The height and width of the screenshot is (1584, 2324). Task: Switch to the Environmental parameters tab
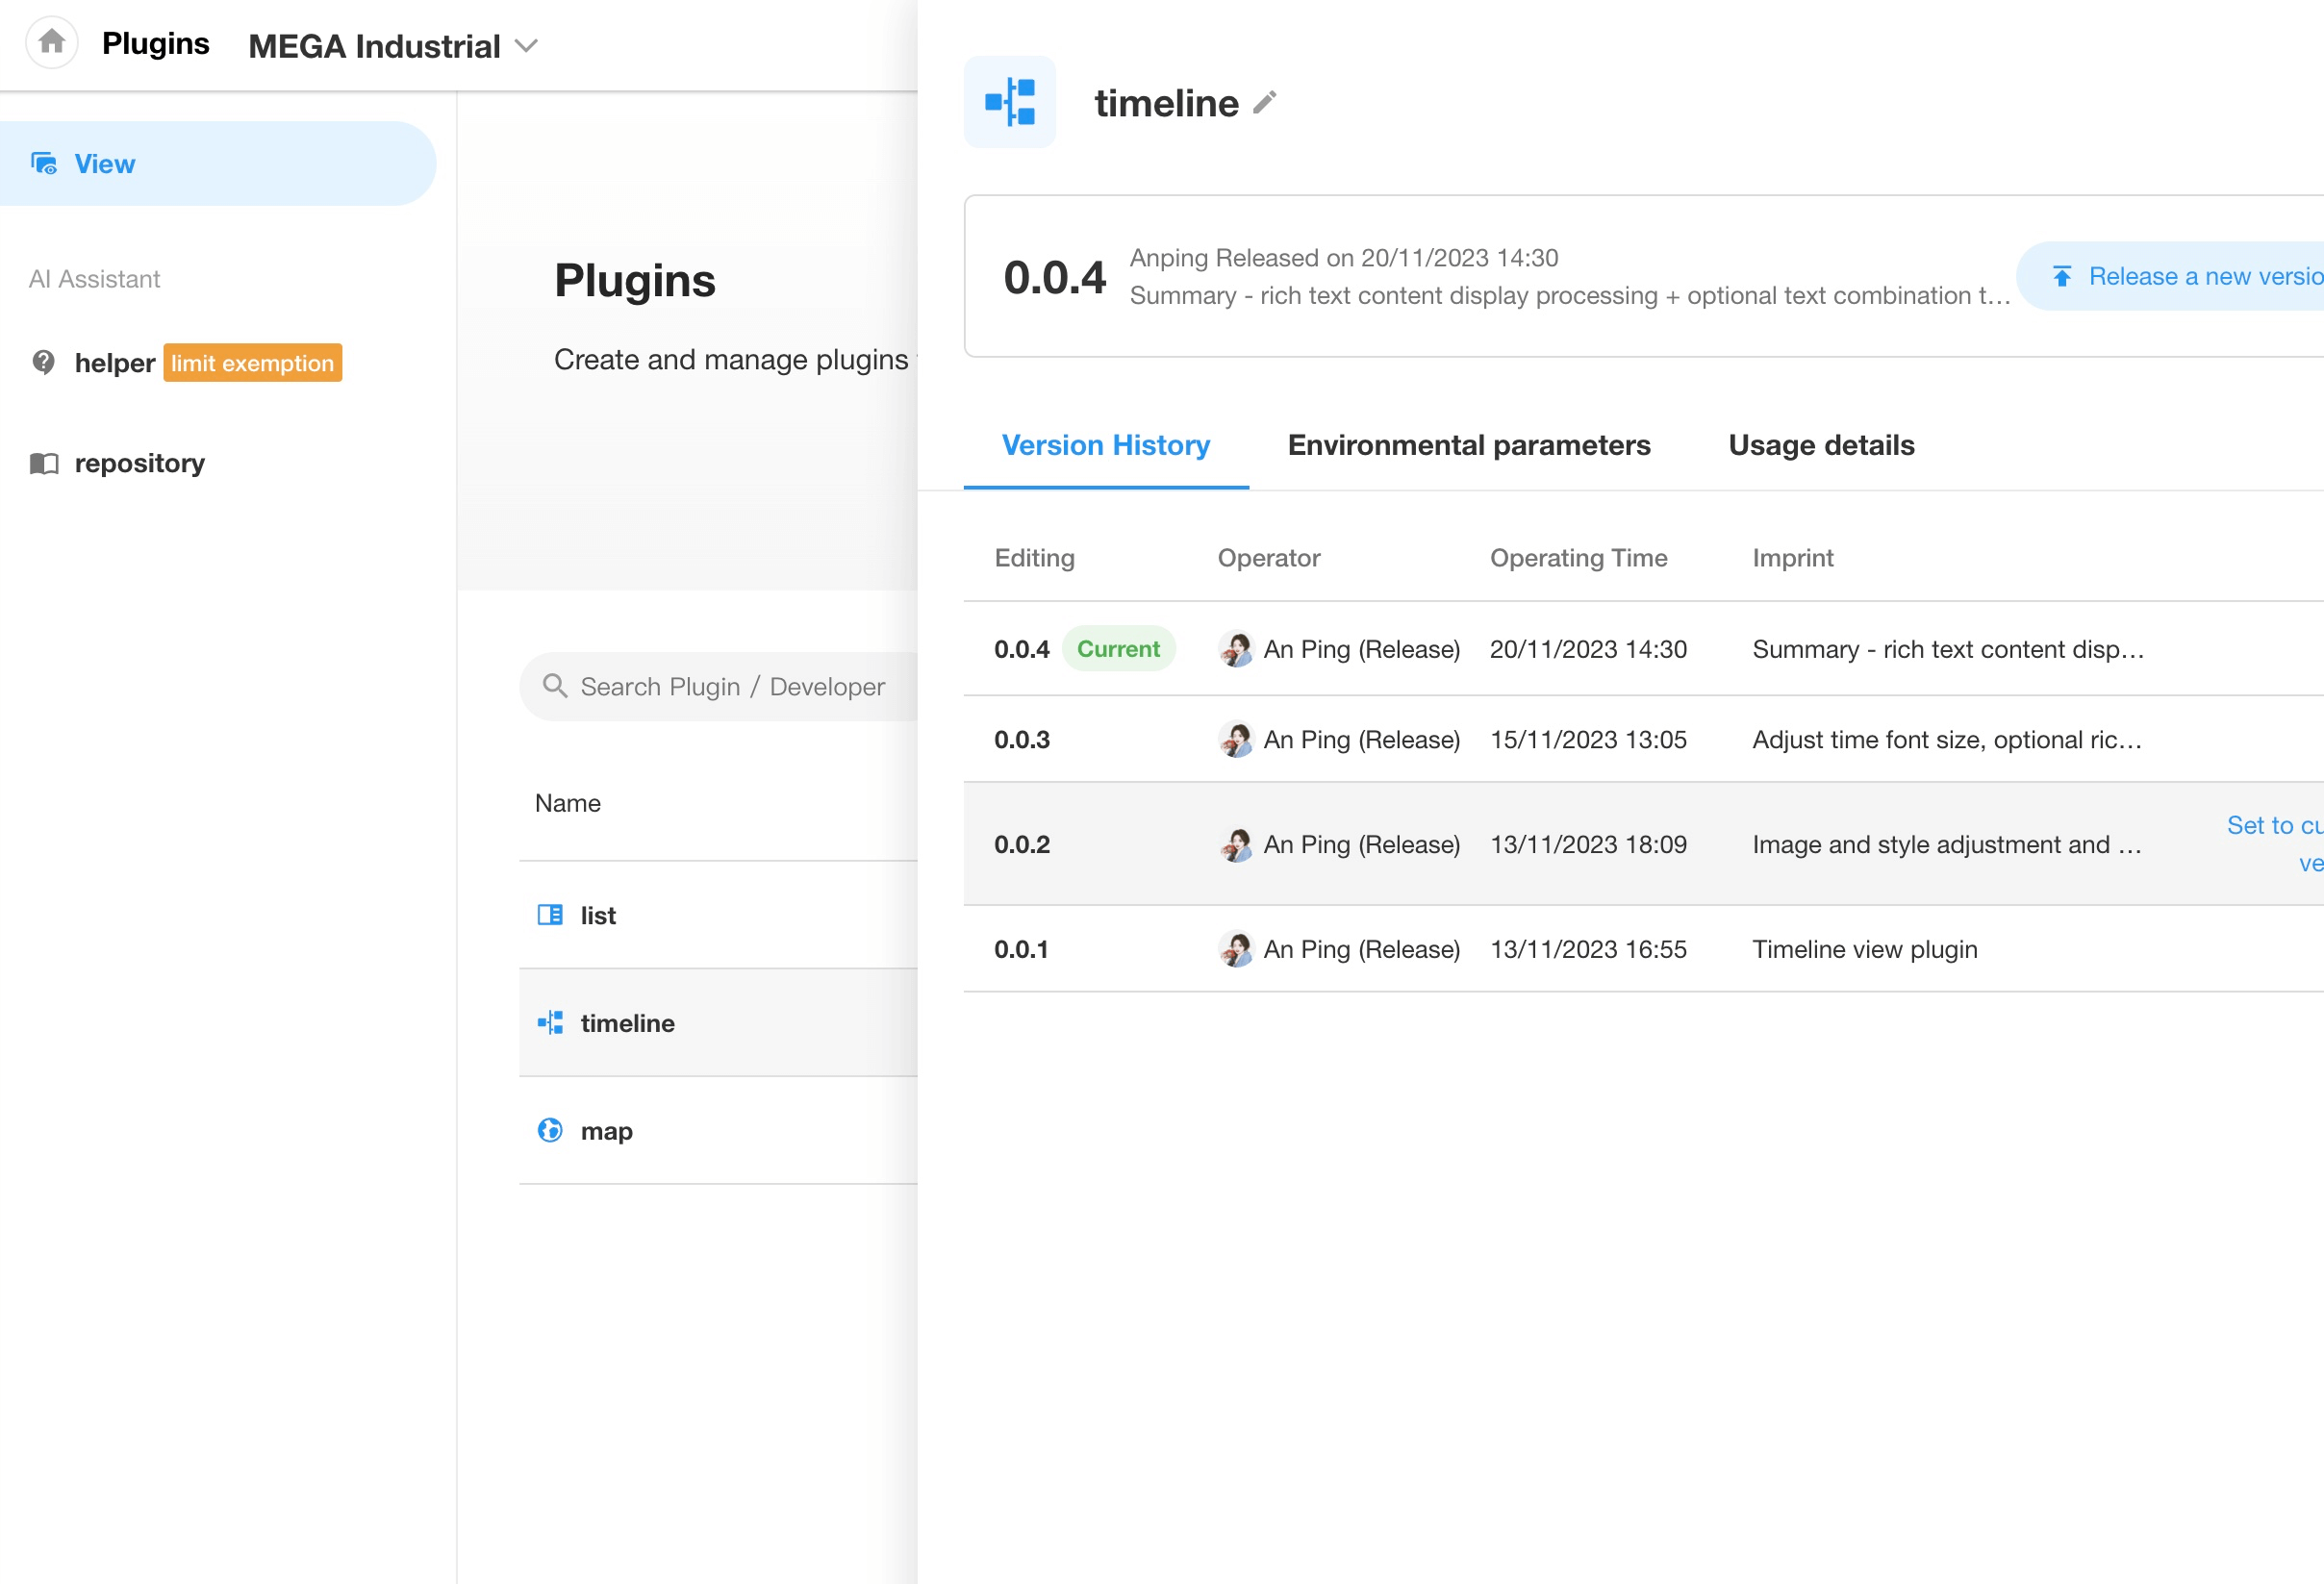point(1468,445)
